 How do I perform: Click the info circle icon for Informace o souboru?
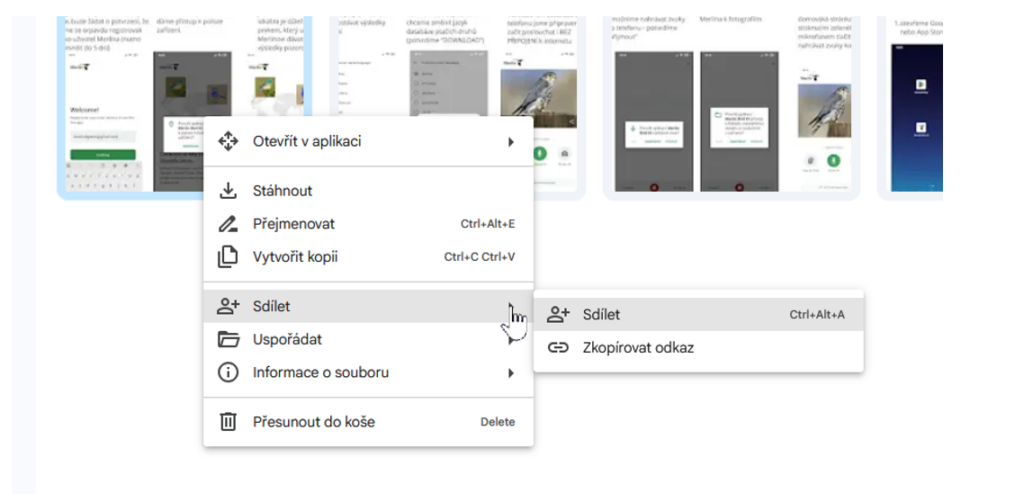pos(228,373)
